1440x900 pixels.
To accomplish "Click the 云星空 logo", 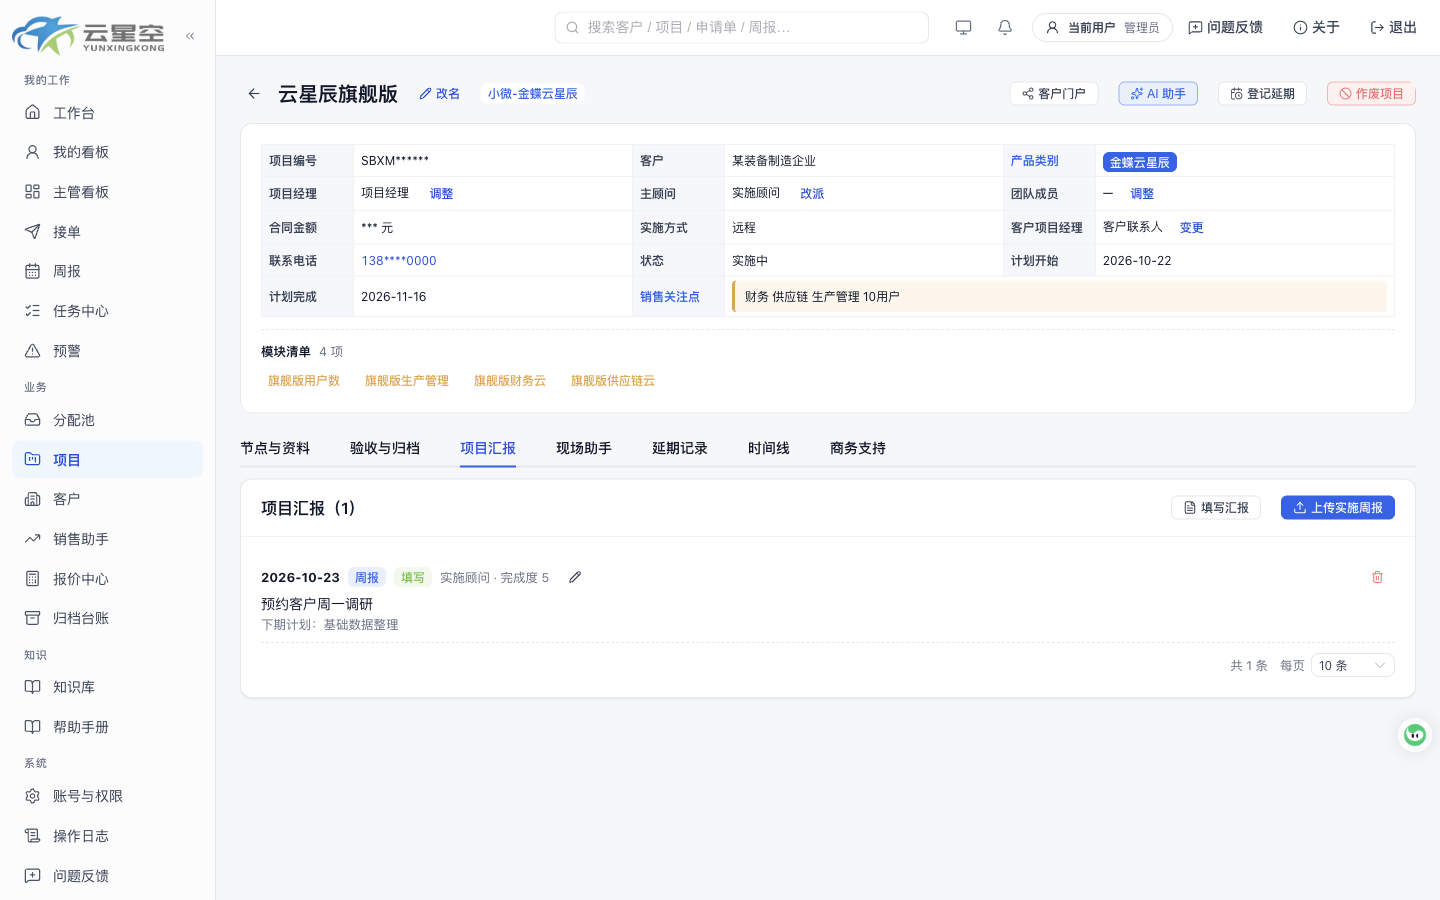I will (x=88, y=35).
